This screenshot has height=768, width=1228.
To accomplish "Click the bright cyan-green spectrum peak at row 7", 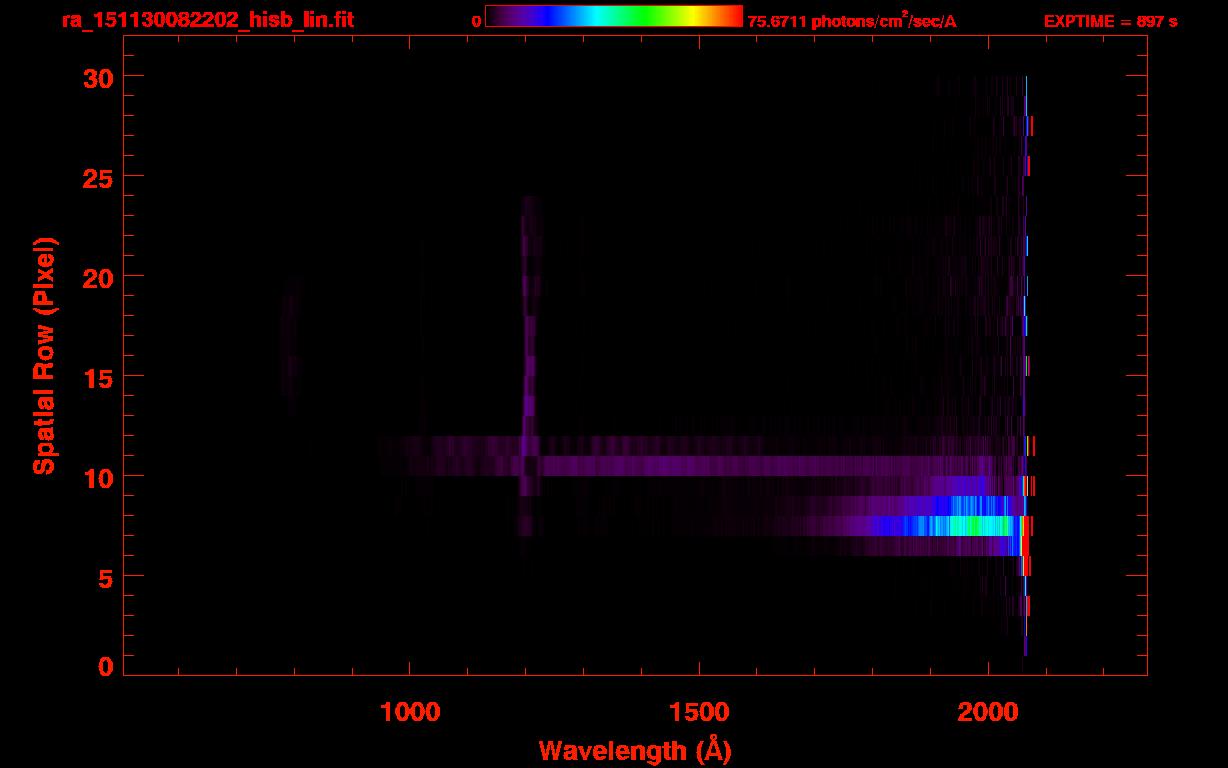I will [980, 526].
